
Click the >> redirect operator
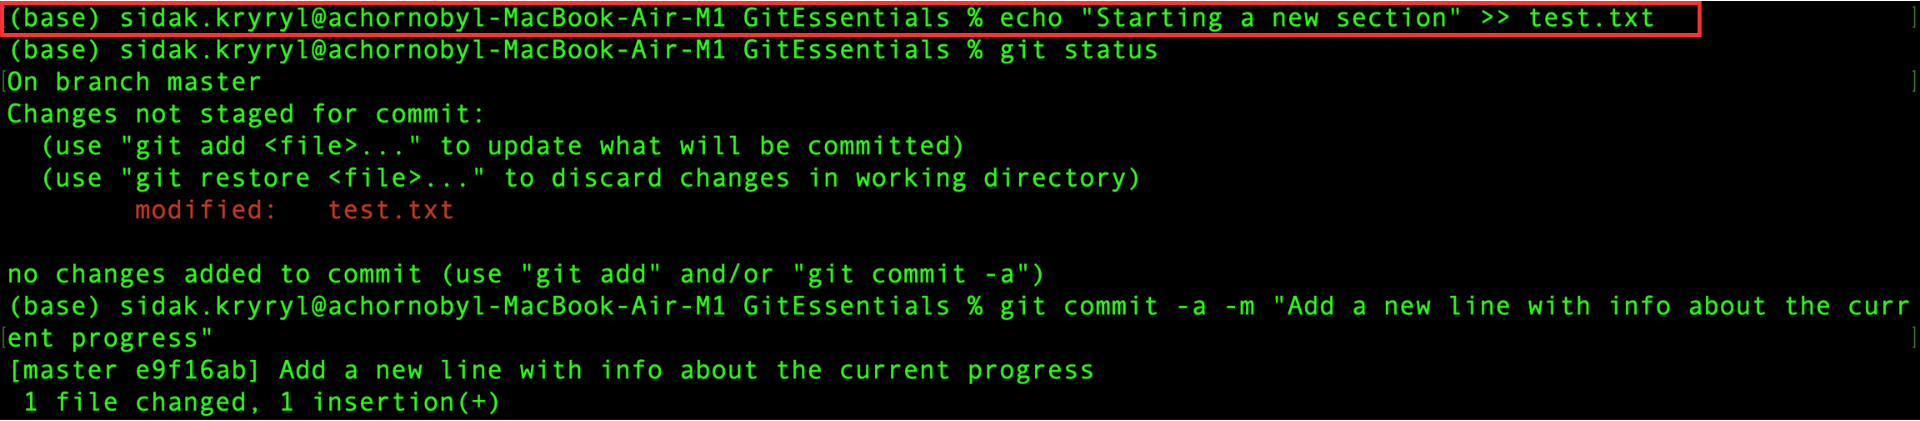pos(1495,18)
